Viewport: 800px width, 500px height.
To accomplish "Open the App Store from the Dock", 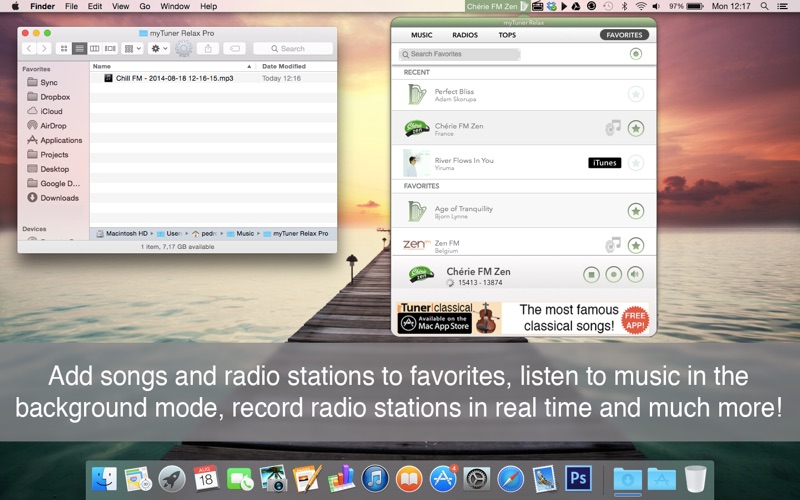I will (x=443, y=479).
